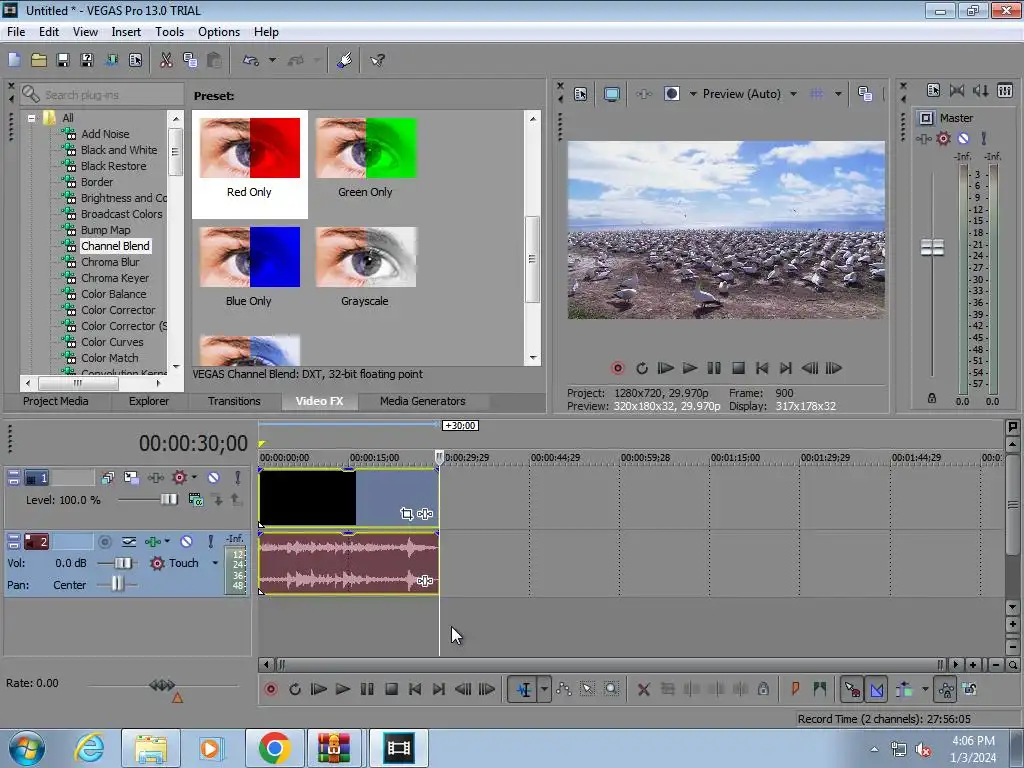
Task: Switch to the Media Generators tab
Action: tap(423, 401)
